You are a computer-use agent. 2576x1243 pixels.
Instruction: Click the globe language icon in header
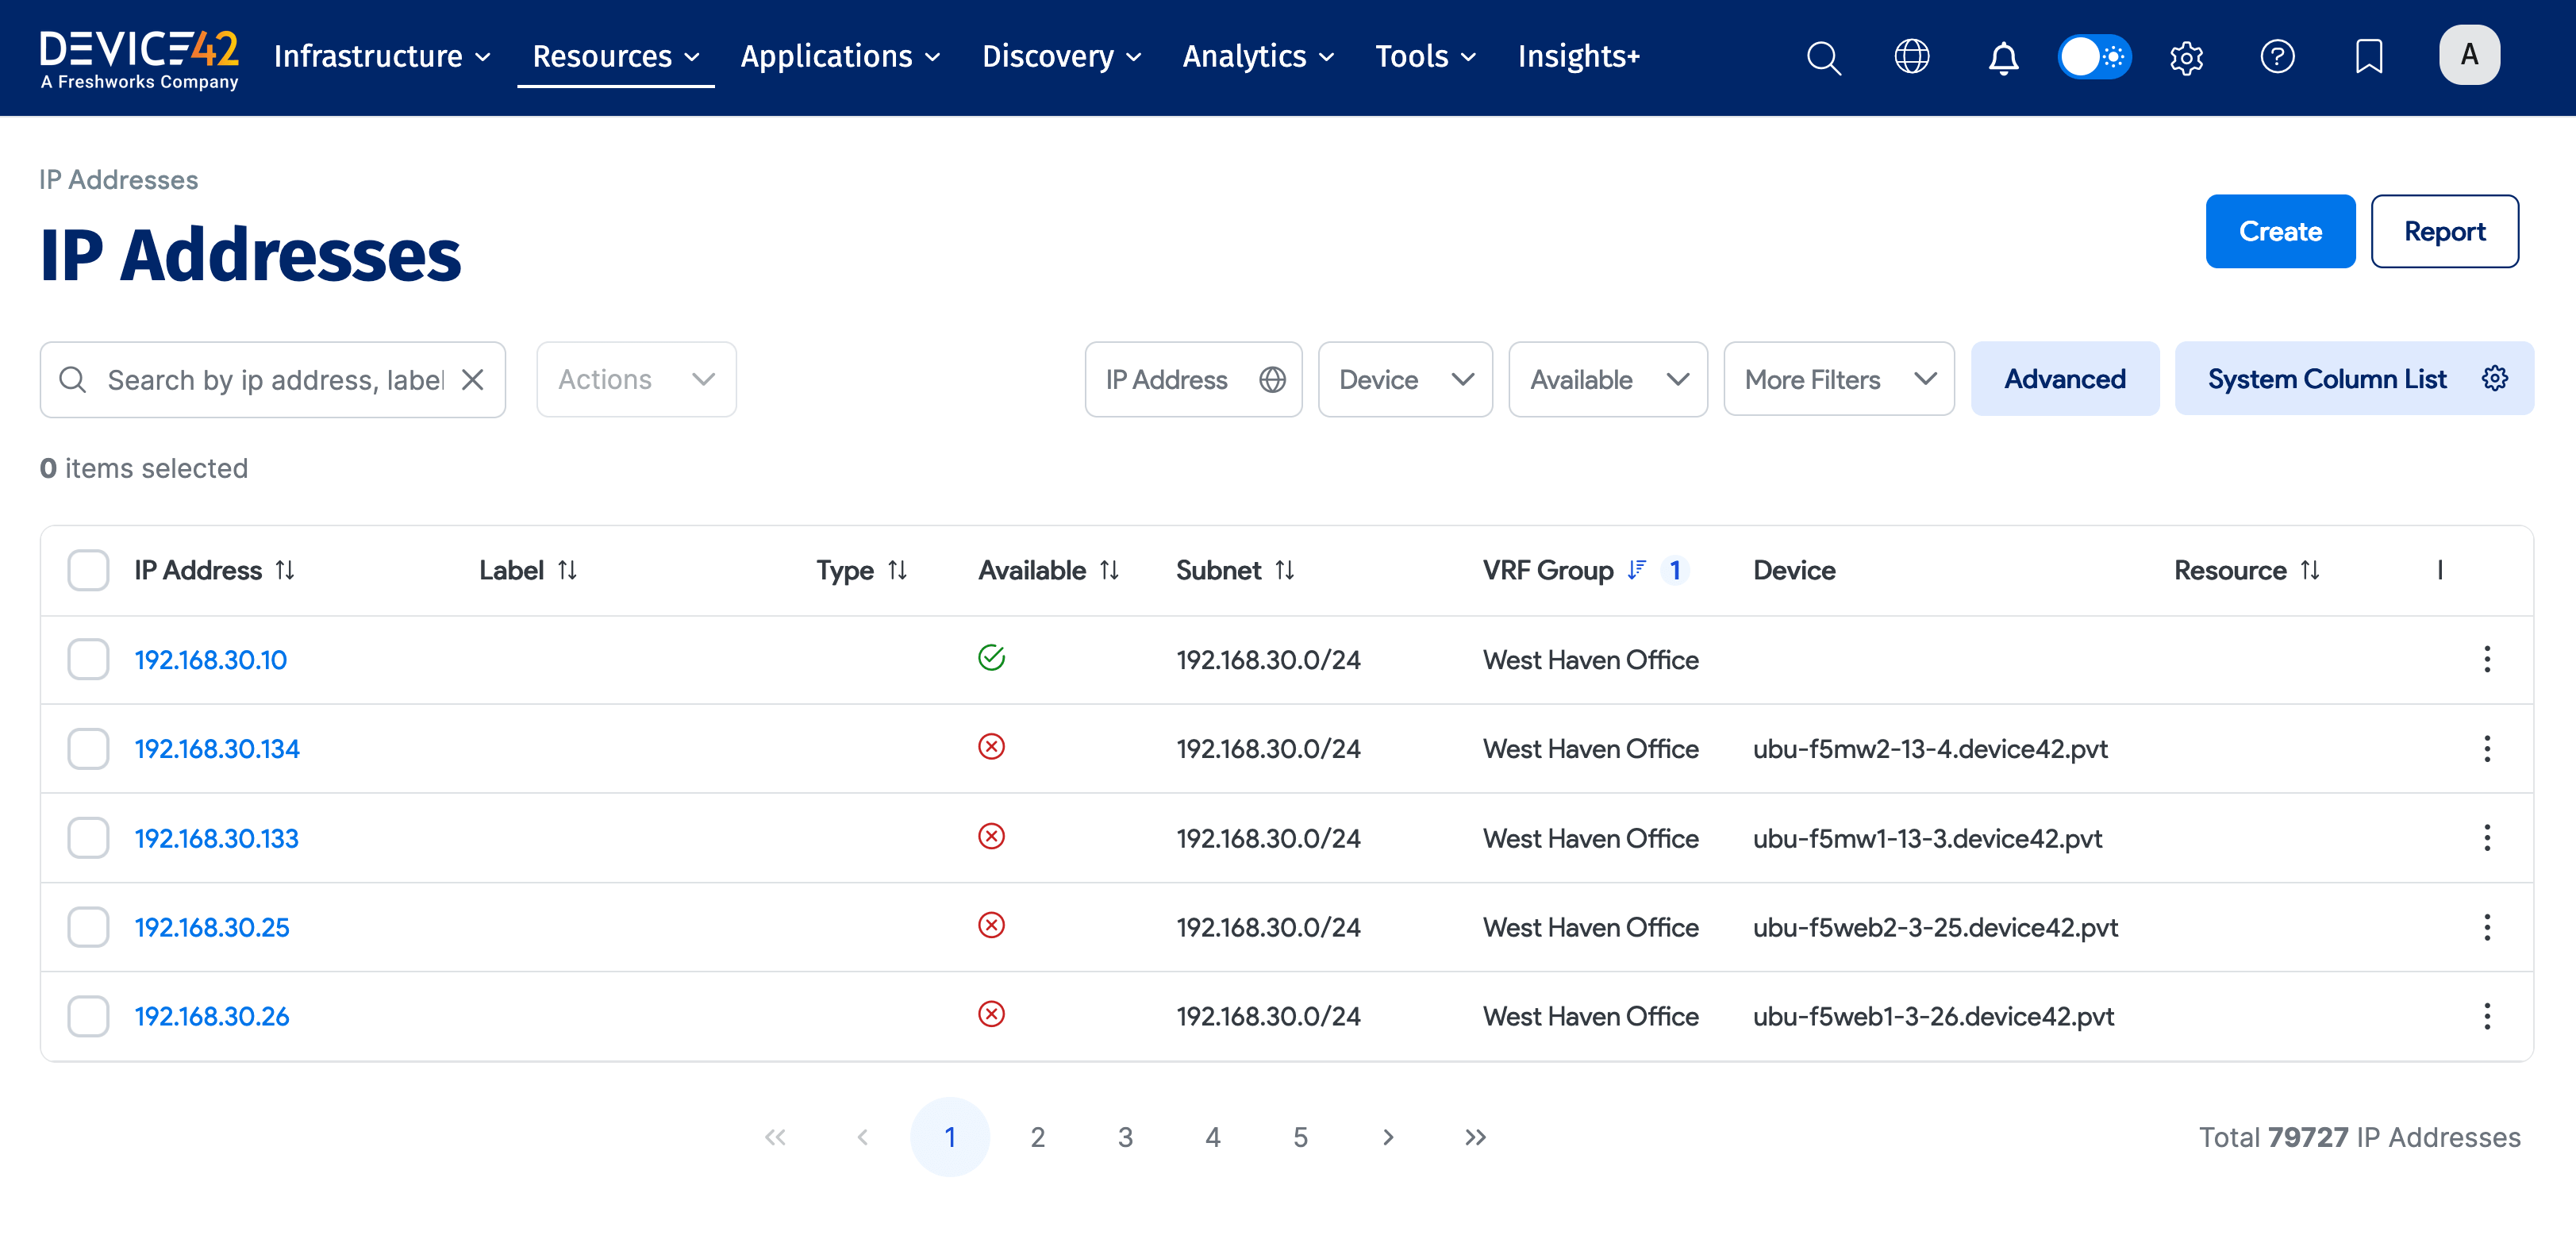click(1911, 57)
